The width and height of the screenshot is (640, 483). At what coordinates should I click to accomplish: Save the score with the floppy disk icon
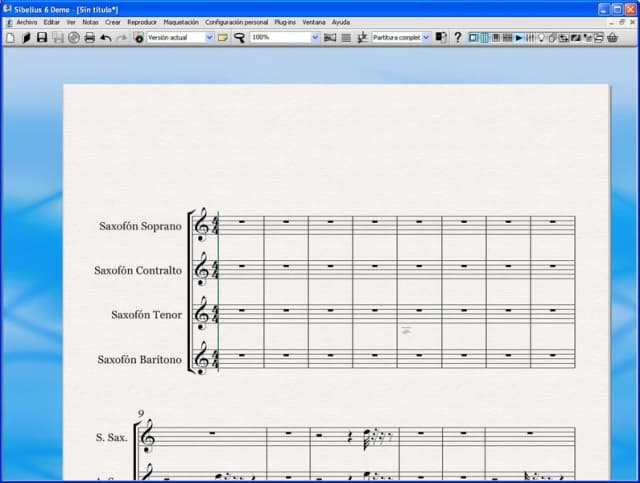pyautogui.click(x=42, y=38)
